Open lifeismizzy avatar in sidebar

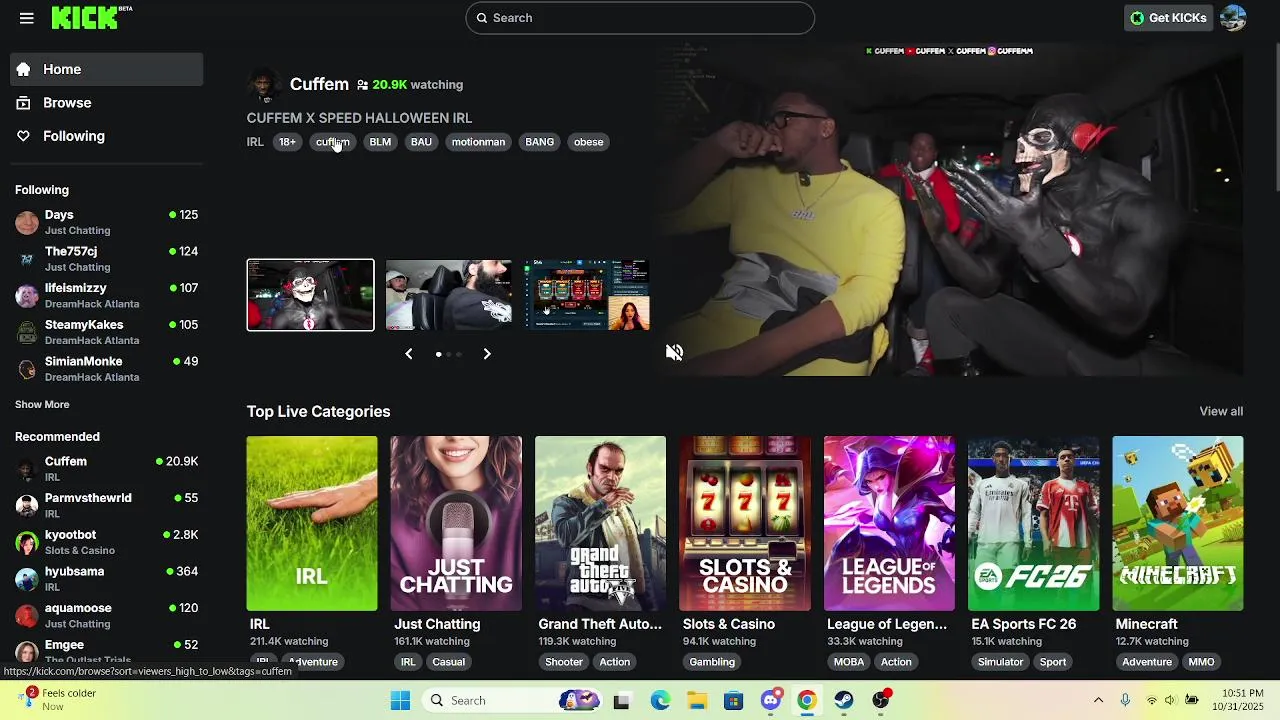[x=27, y=296]
